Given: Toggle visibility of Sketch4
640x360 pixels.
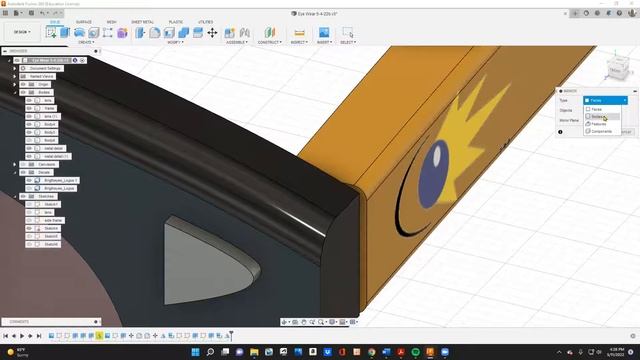Looking at the screenshot, I should 29,228.
